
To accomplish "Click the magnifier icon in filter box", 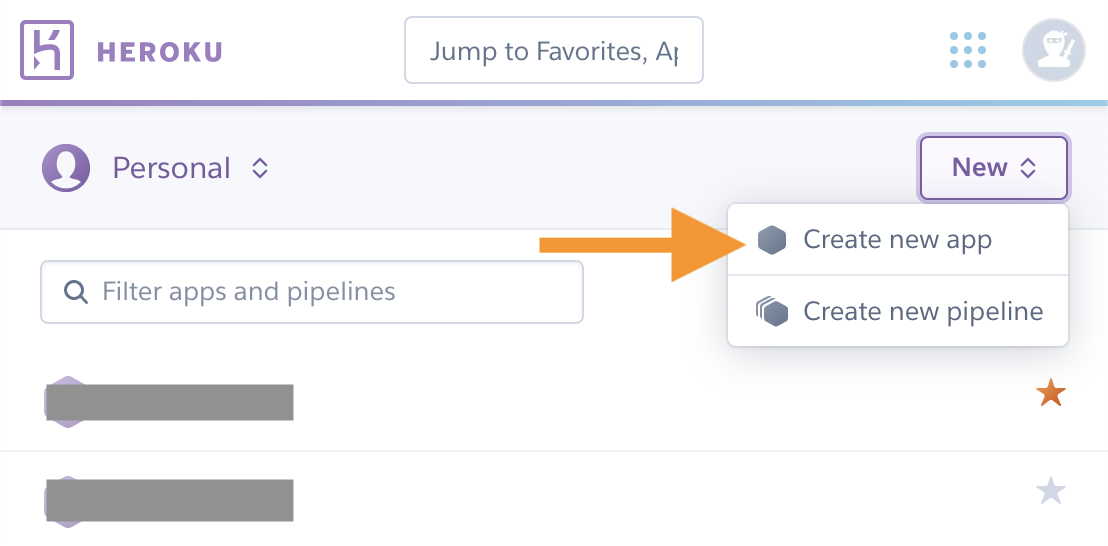I will click(76, 292).
